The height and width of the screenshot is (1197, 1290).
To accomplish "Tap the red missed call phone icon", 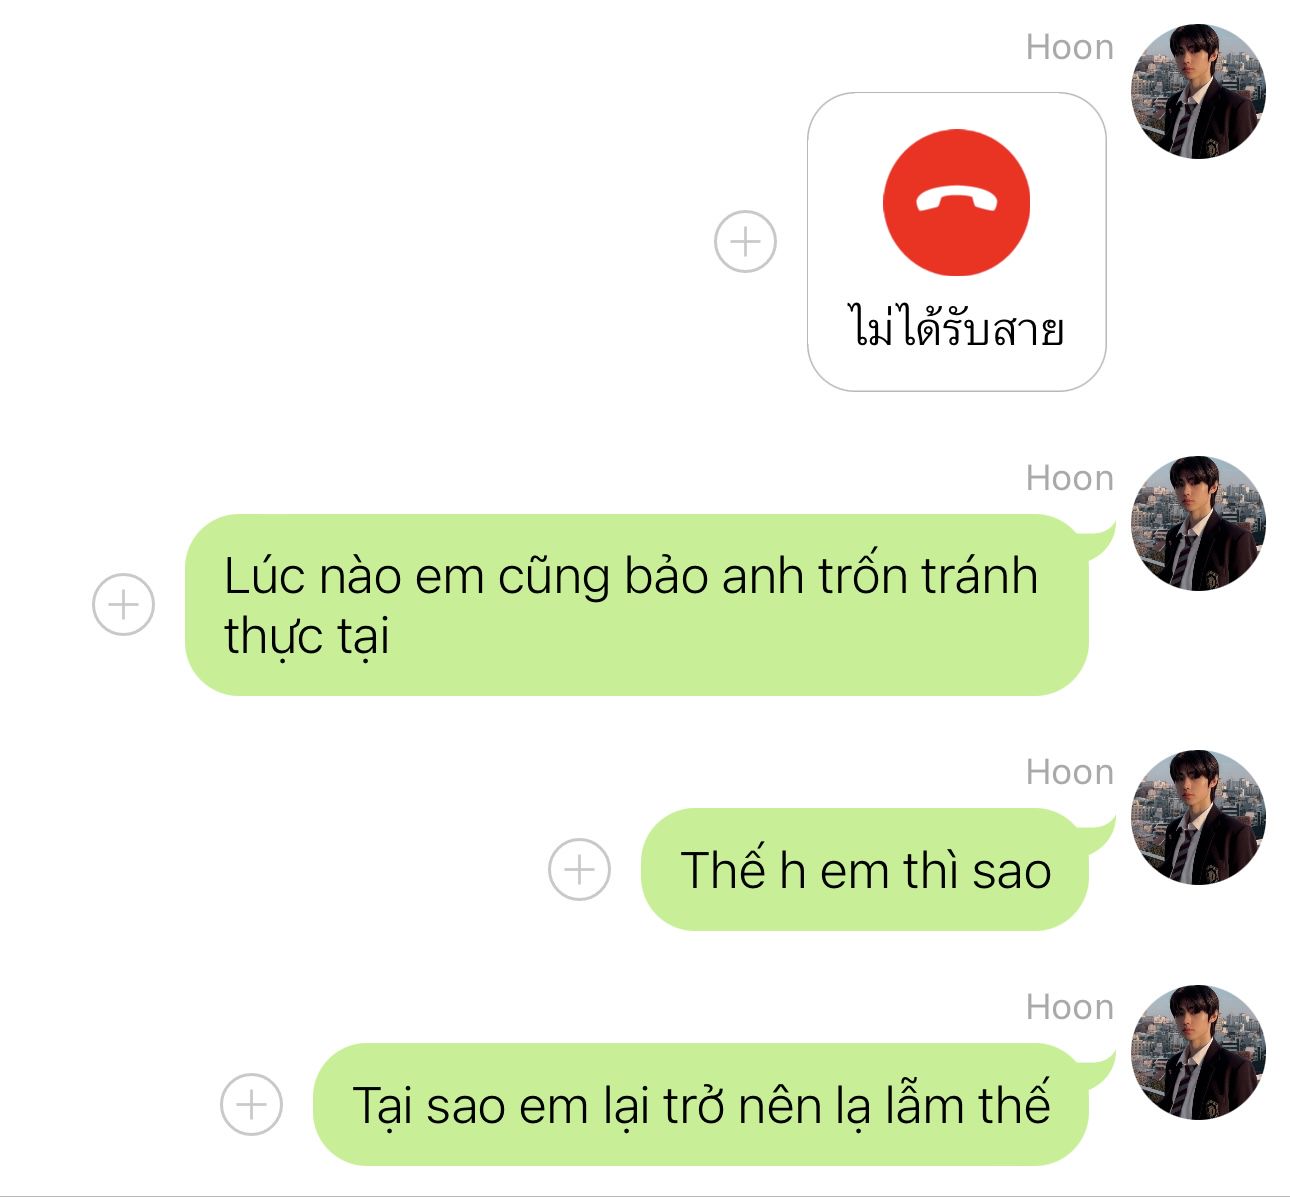I will tap(956, 202).
